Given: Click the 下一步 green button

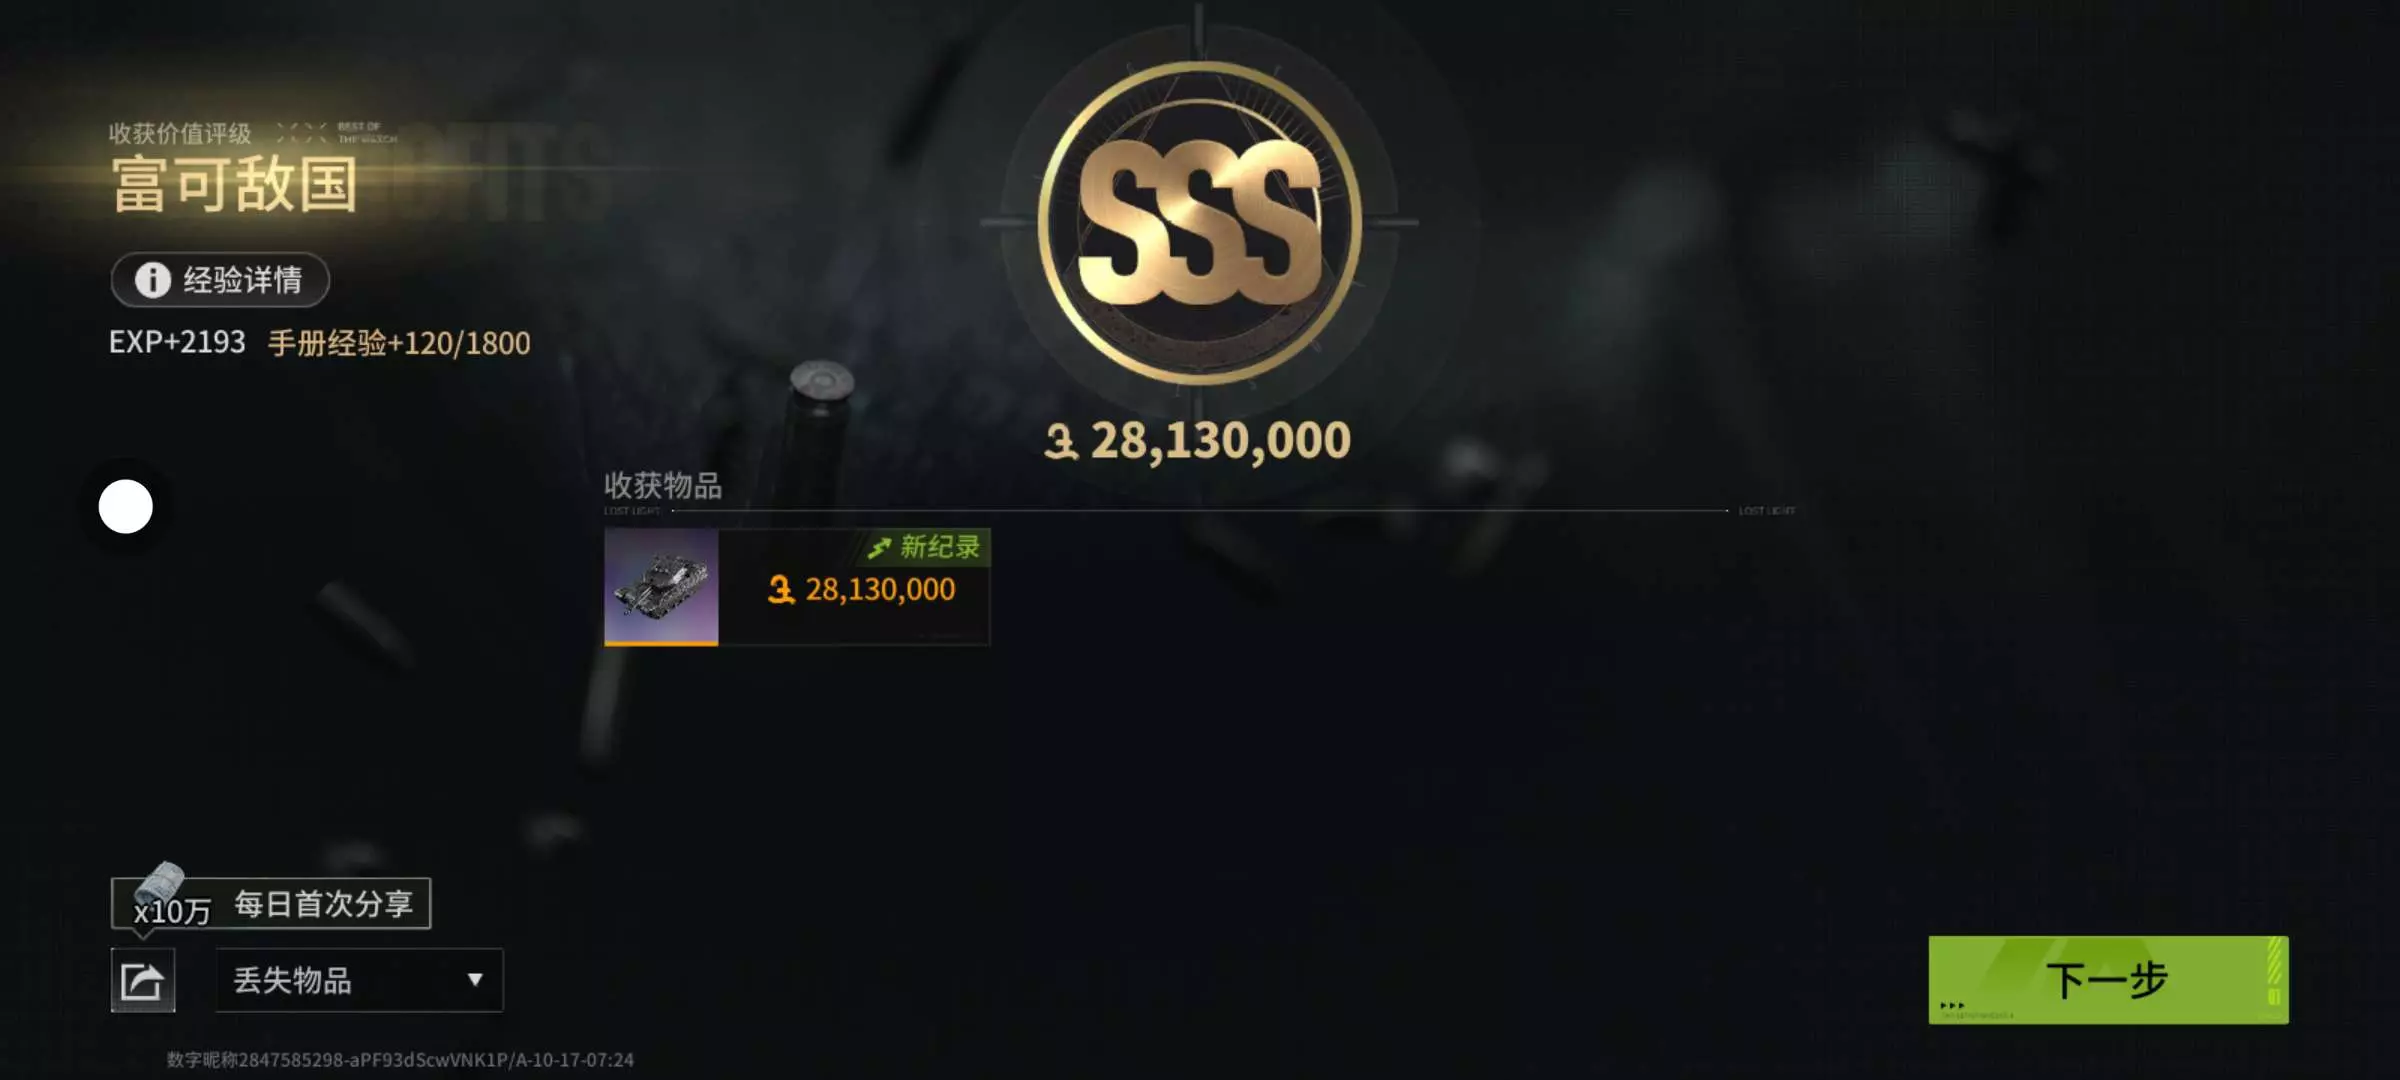Looking at the screenshot, I should pos(2108,980).
